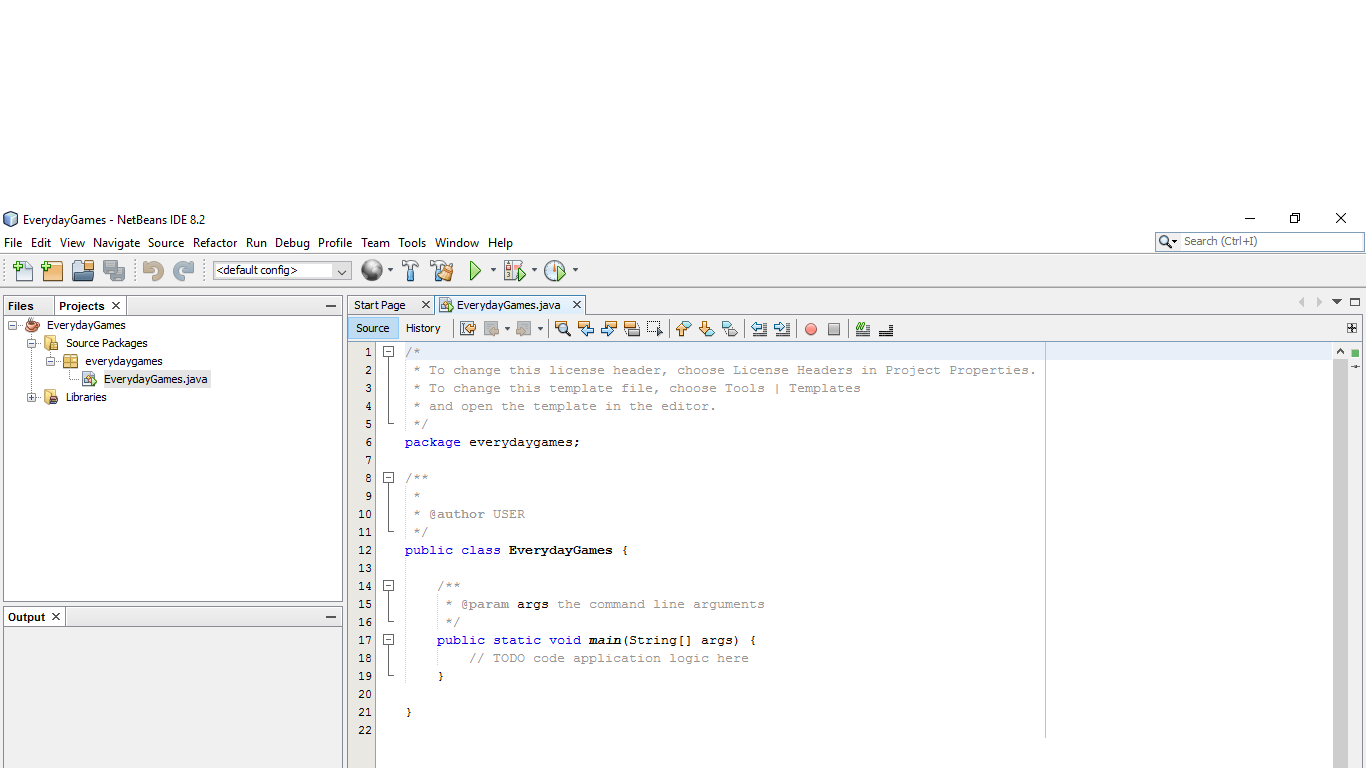Toggle bookmark on current line
The image size is (1366, 768).
730,329
